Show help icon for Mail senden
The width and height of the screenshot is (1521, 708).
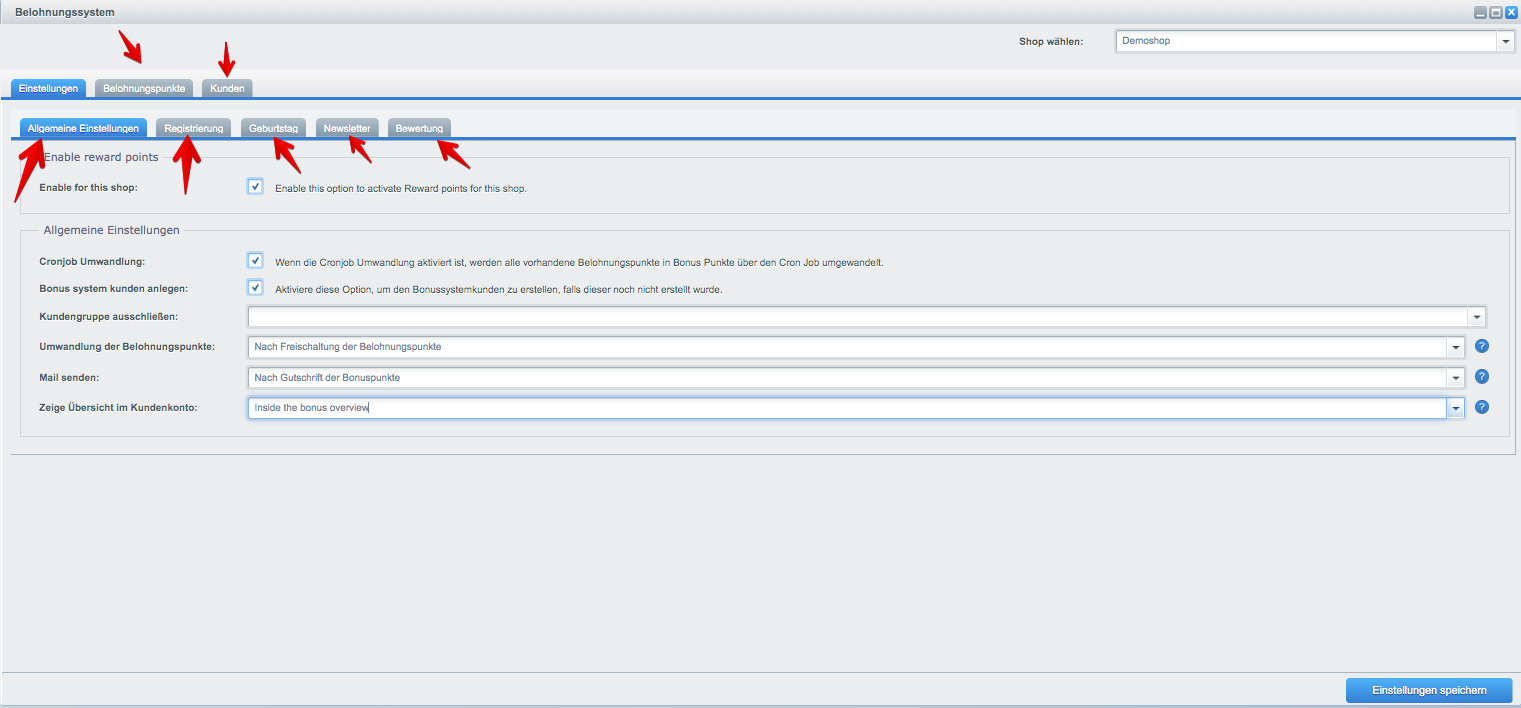pos(1482,377)
